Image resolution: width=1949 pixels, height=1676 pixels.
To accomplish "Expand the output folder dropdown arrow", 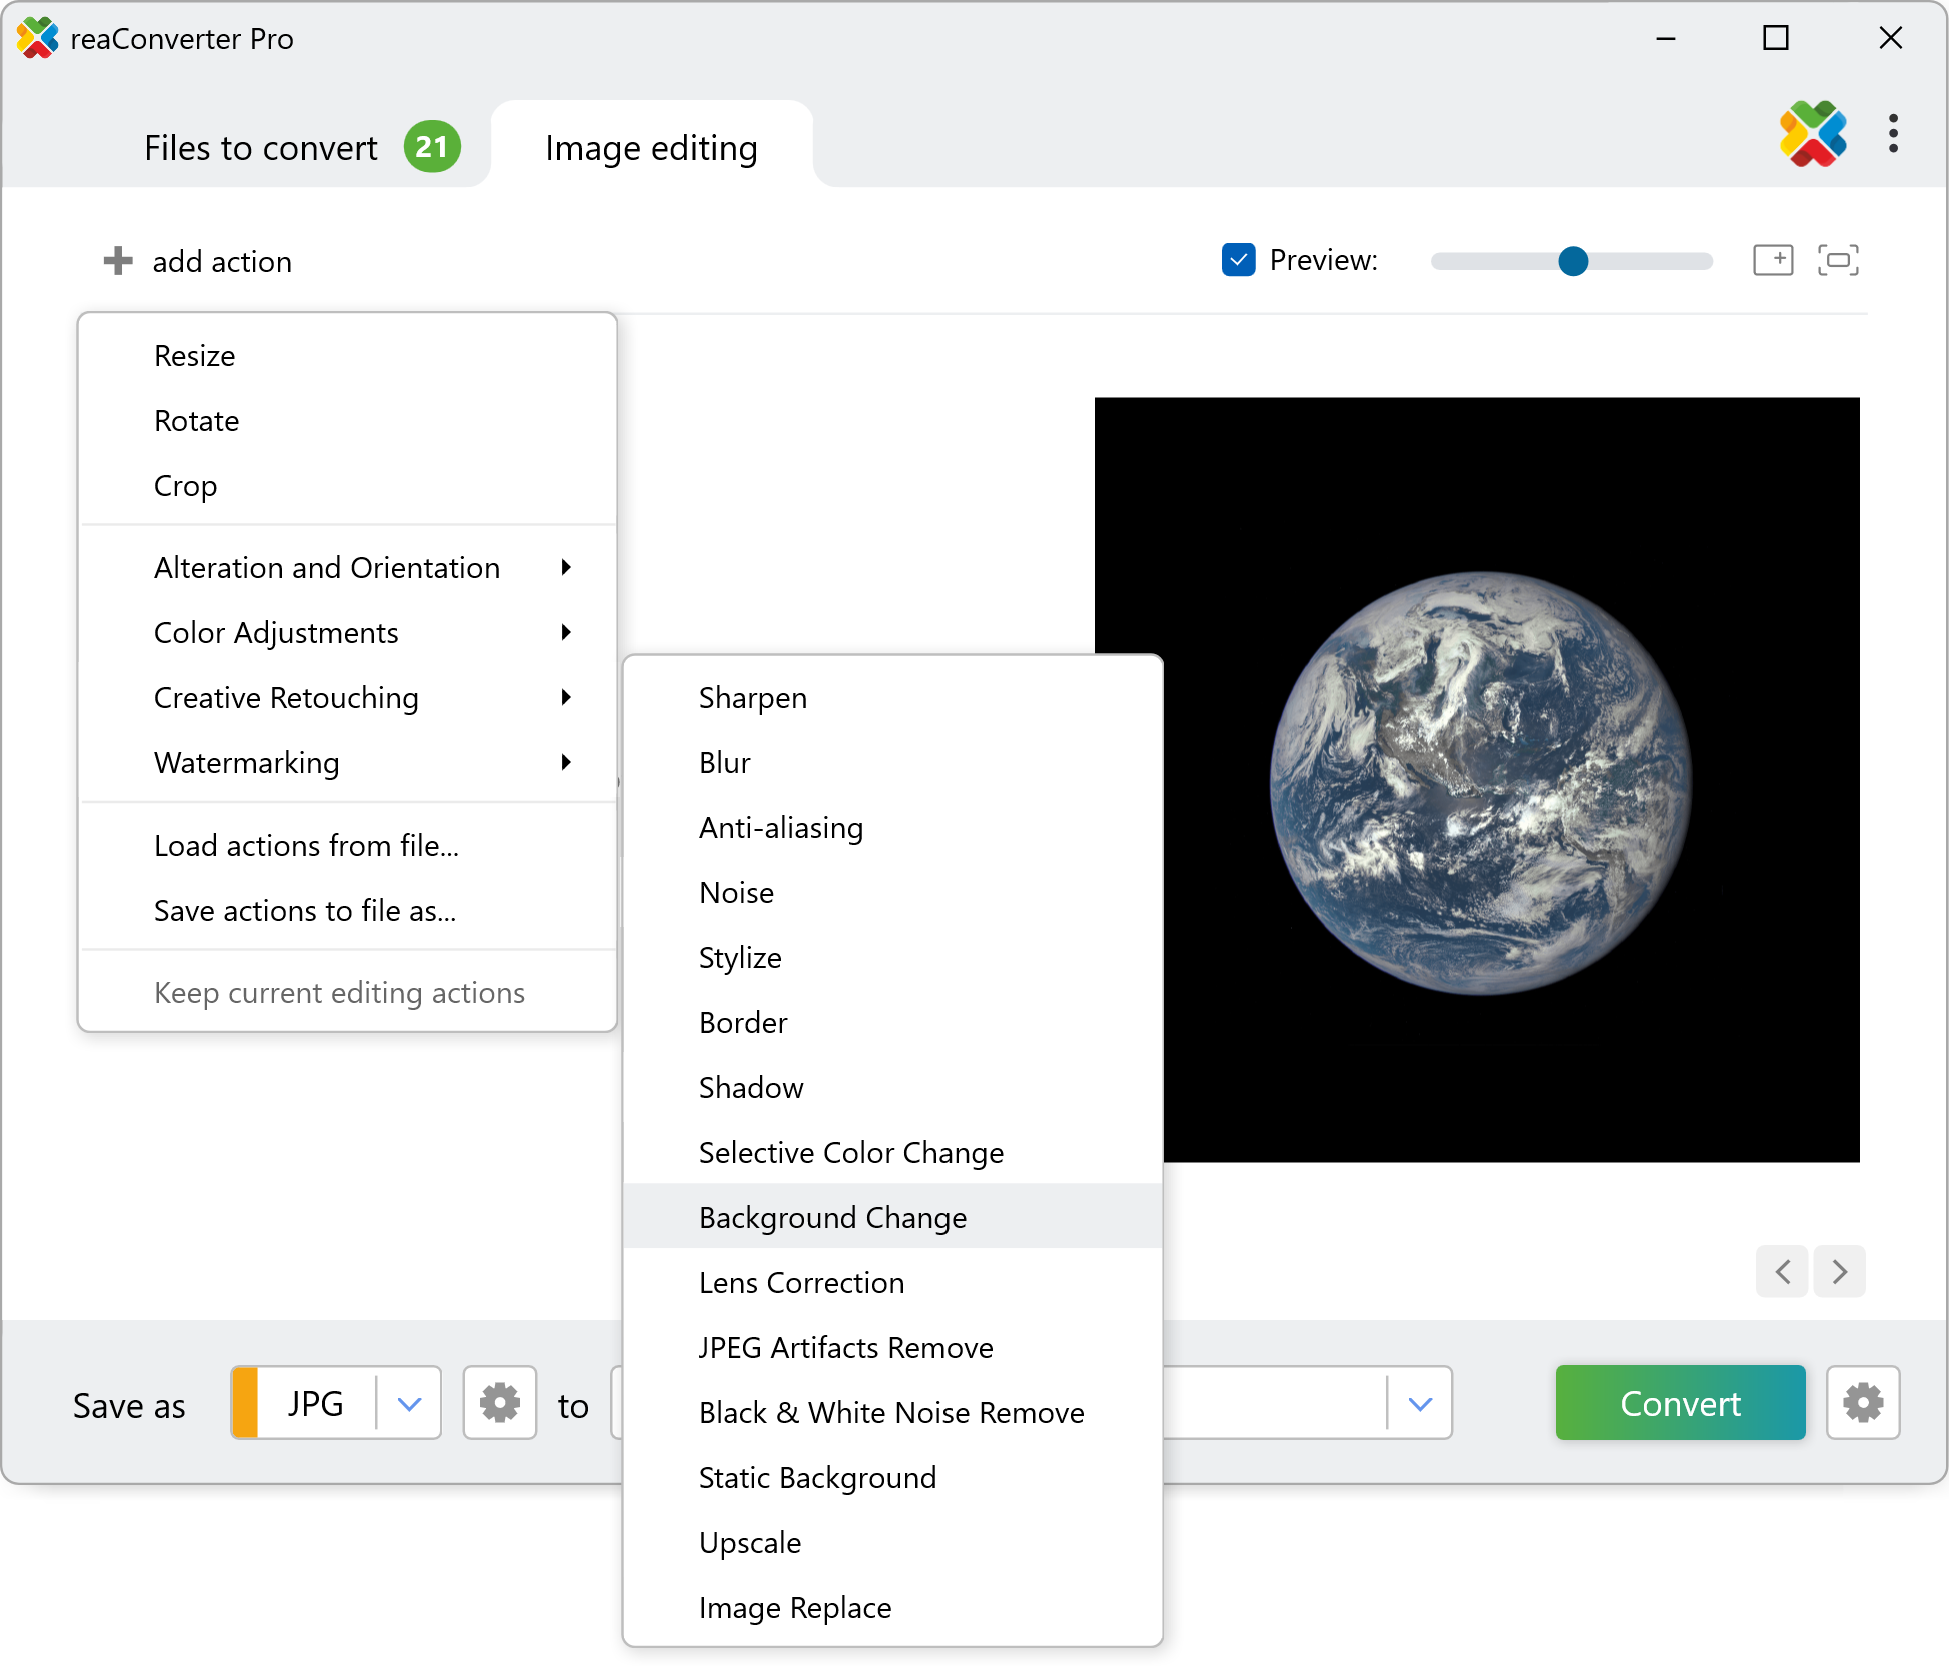I will pos(1420,1403).
